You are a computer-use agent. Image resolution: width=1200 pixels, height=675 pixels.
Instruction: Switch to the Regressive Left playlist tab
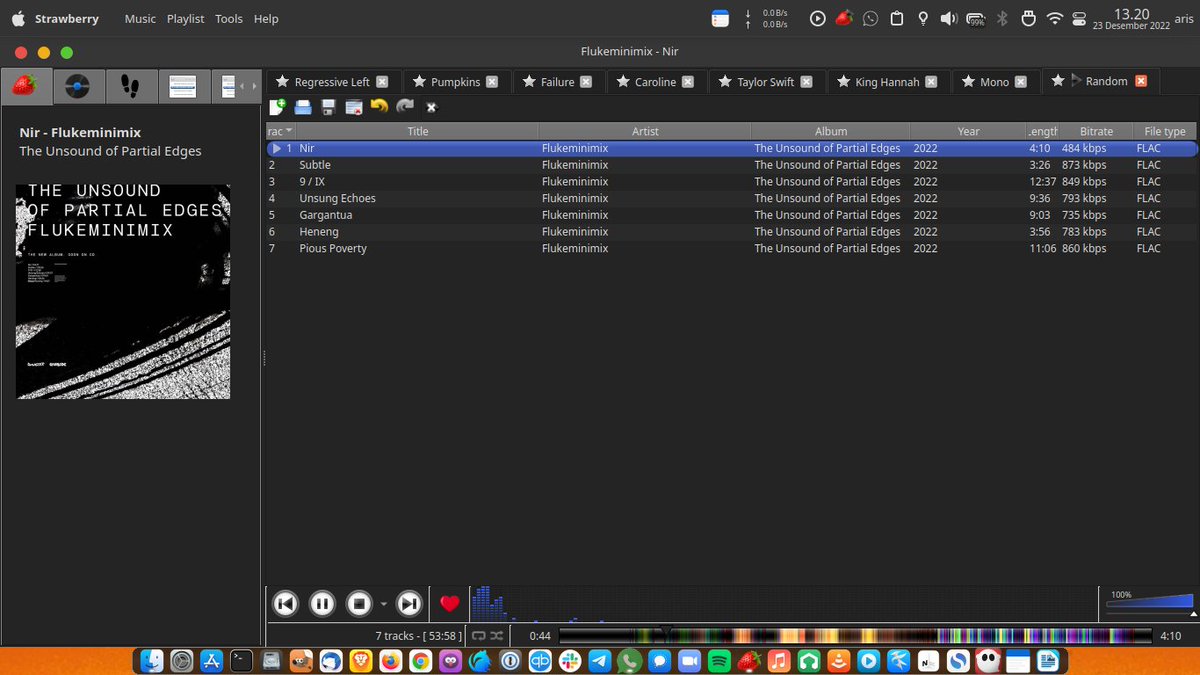tap(332, 82)
